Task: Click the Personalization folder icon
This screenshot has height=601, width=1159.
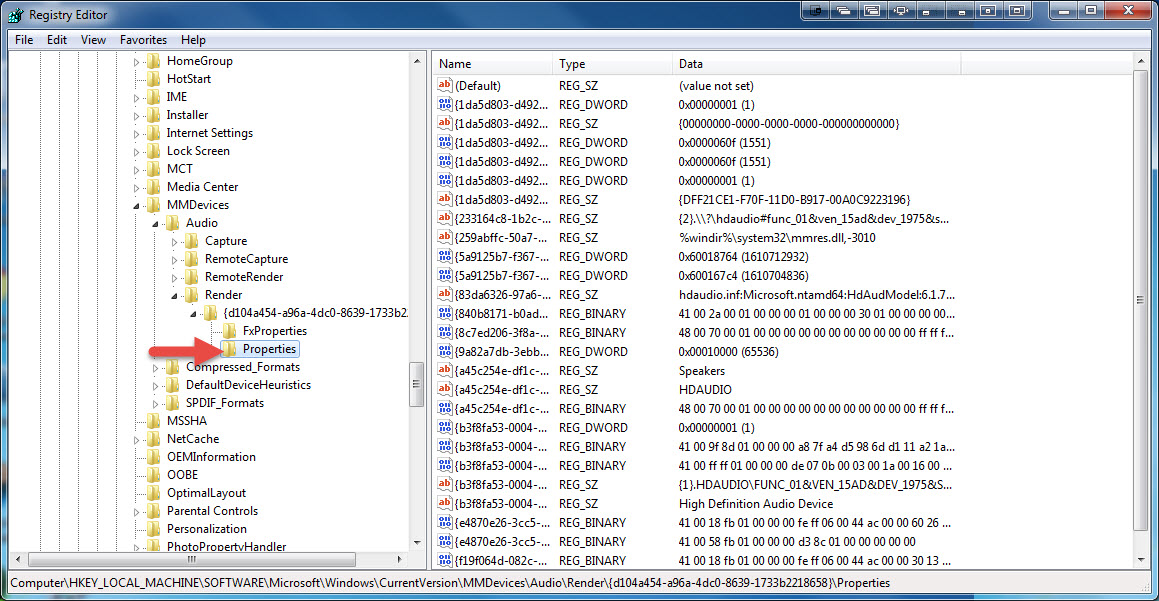Action: (x=153, y=529)
